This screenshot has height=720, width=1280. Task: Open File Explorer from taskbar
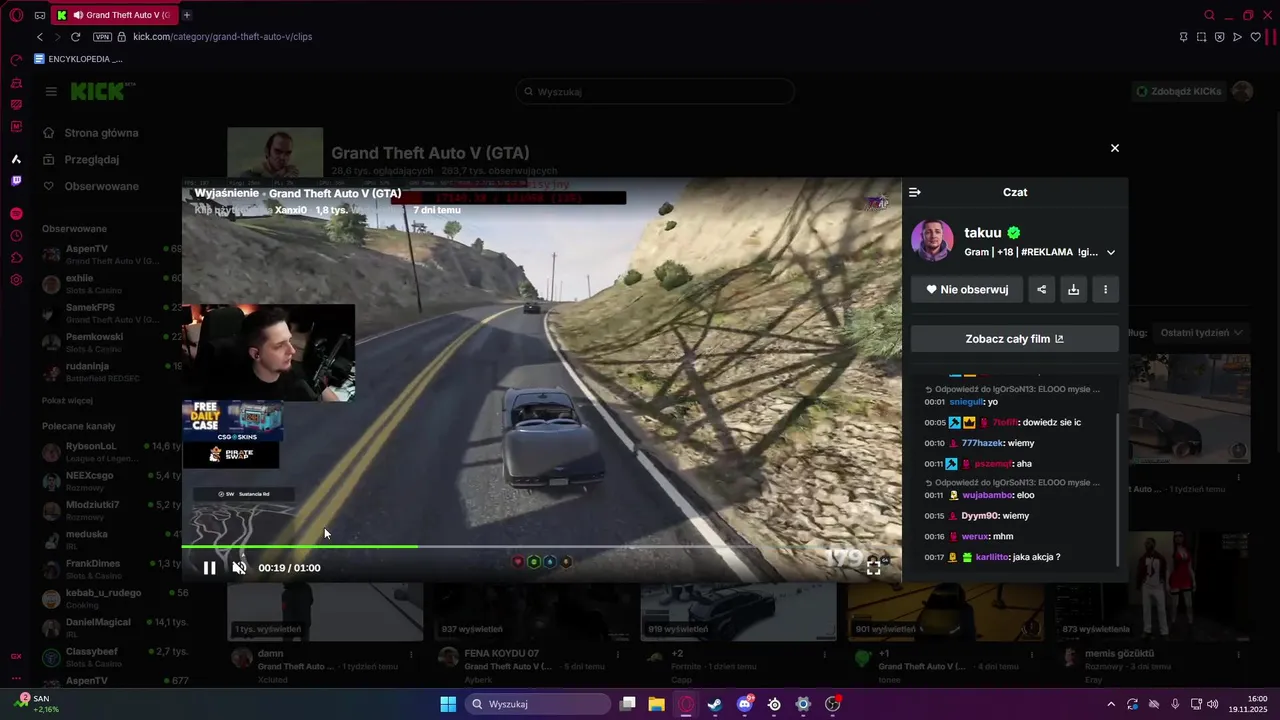[657, 704]
